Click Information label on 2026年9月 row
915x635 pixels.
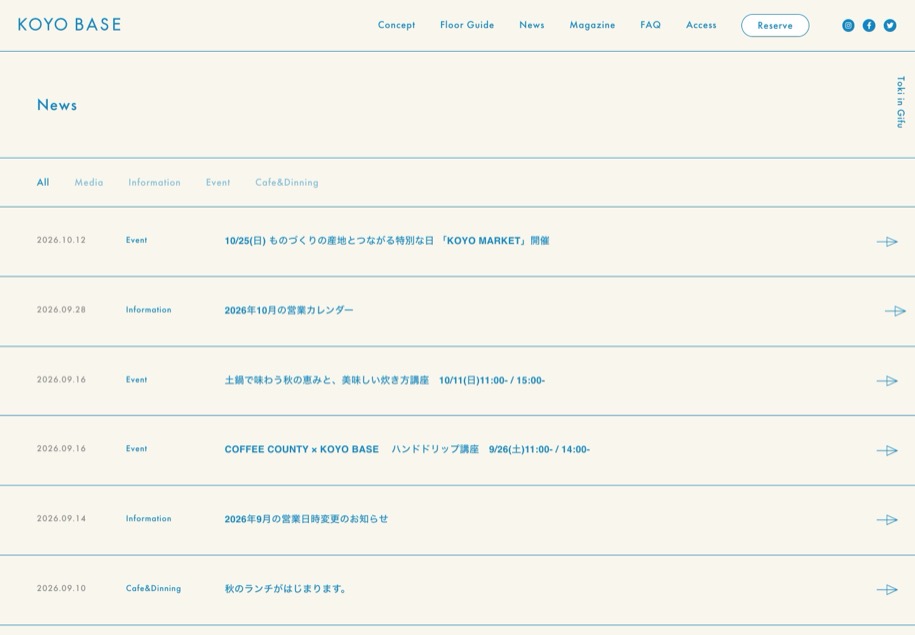pyautogui.click(x=149, y=518)
